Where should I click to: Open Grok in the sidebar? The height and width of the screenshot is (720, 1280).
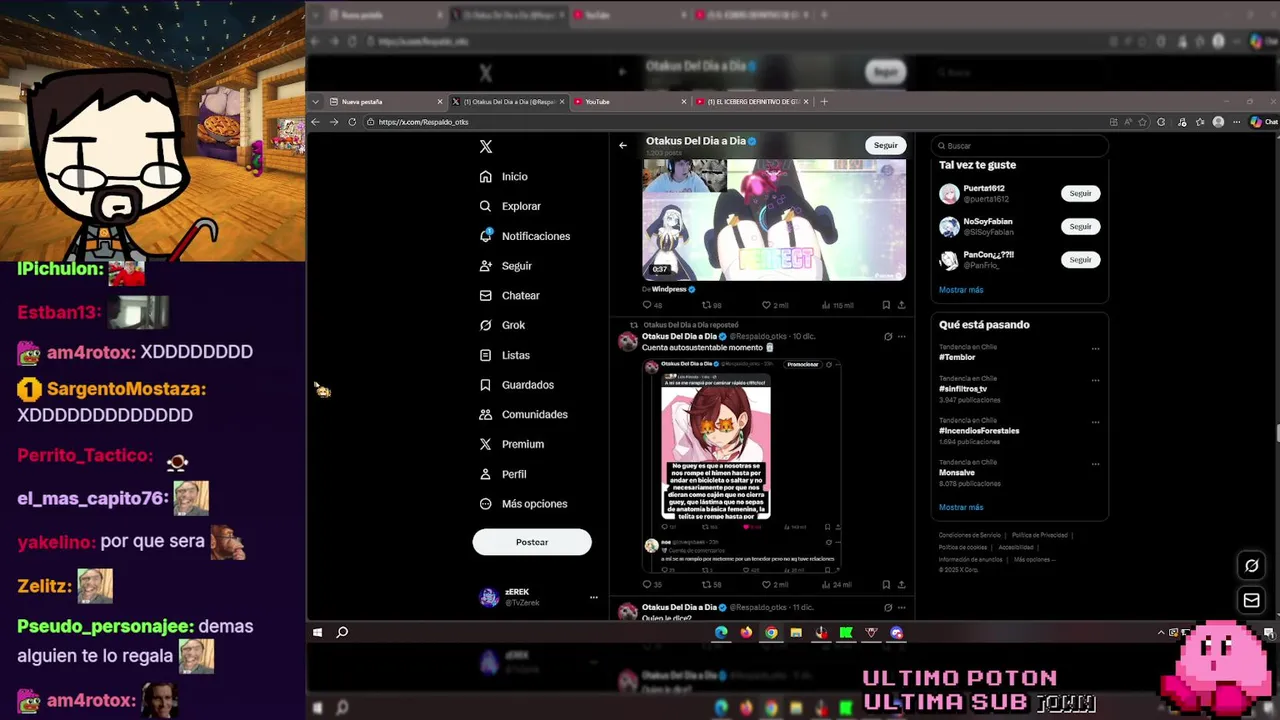point(502,325)
